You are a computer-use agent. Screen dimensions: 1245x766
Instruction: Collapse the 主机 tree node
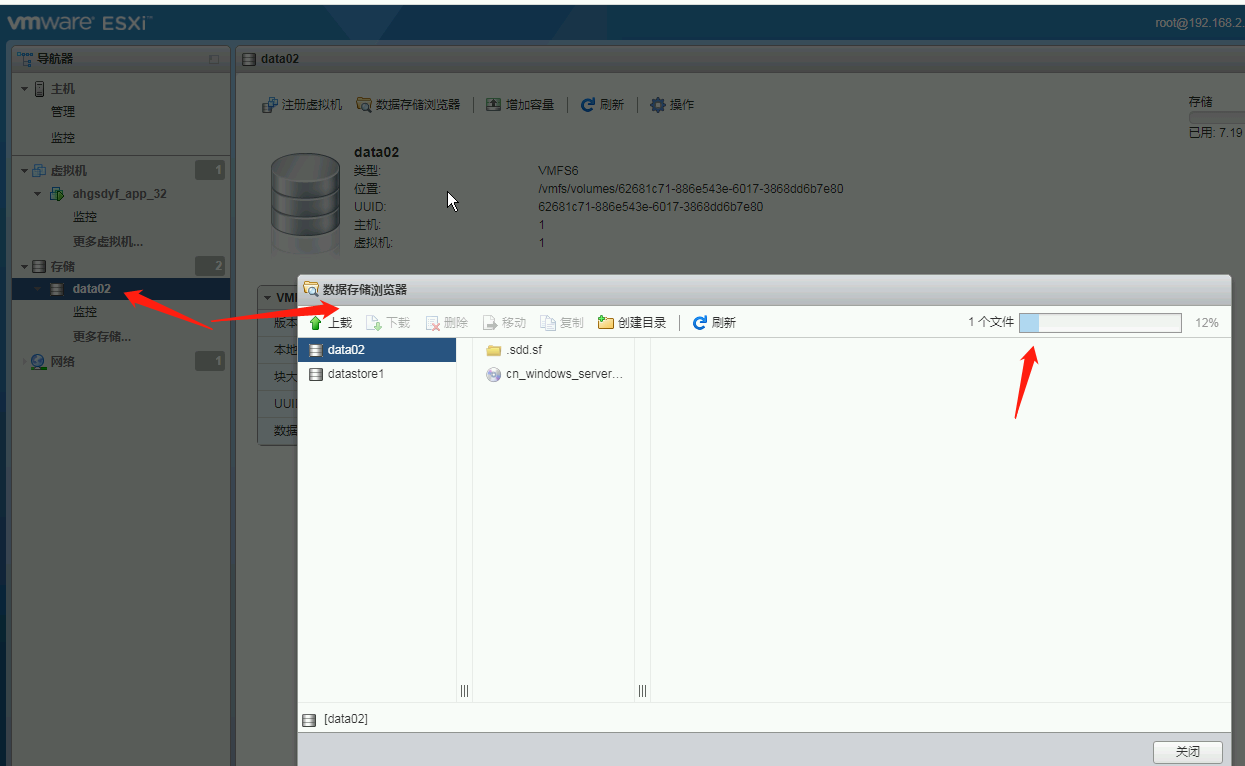tap(25, 89)
